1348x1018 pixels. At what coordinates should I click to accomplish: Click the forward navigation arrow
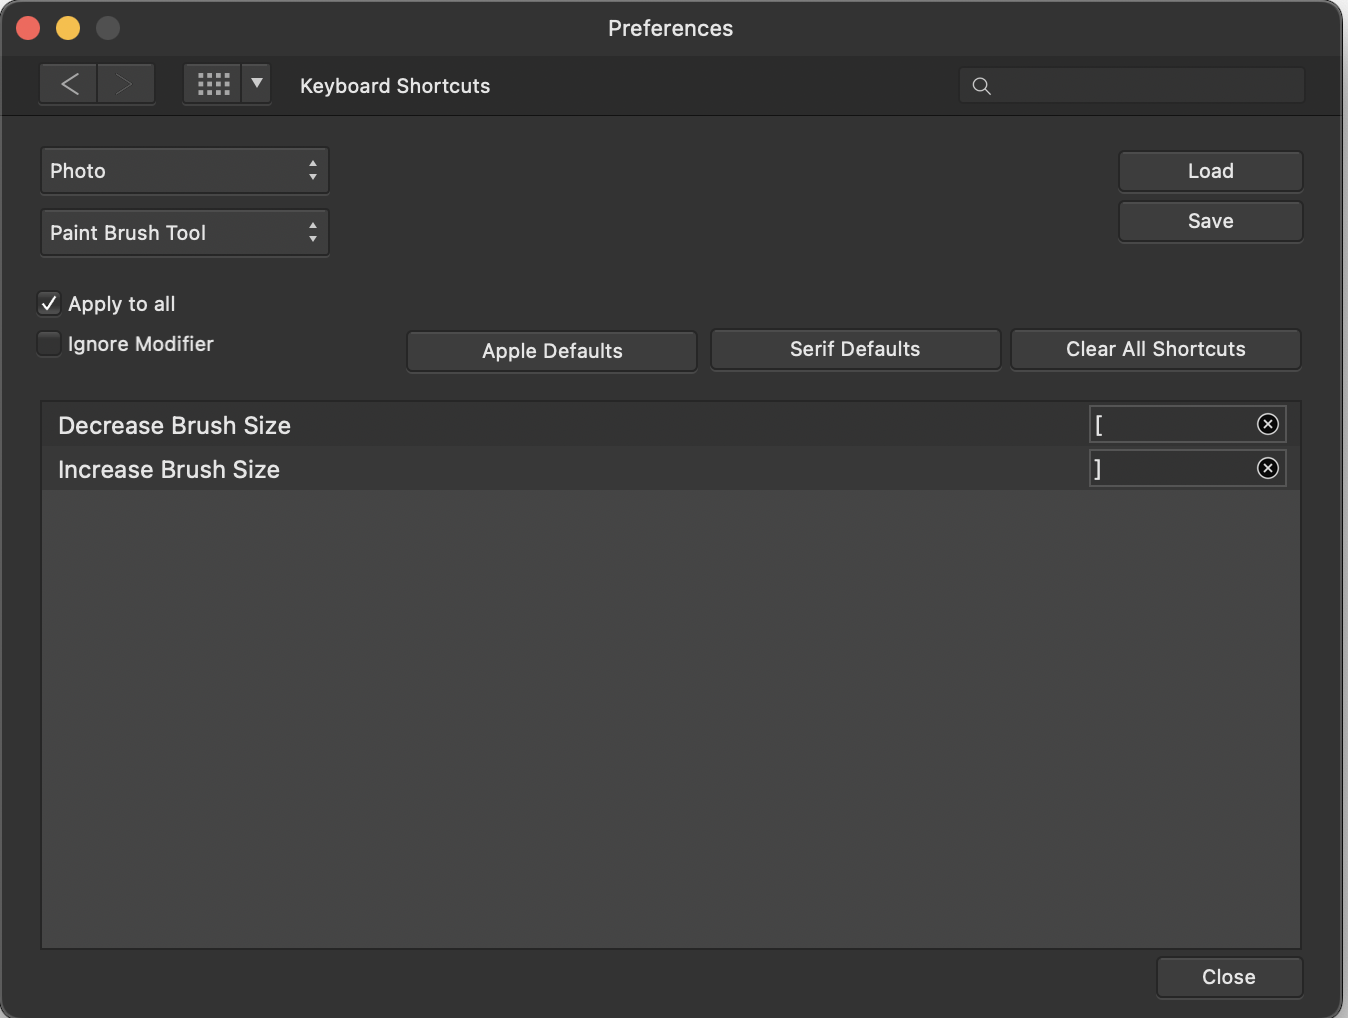click(125, 84)
